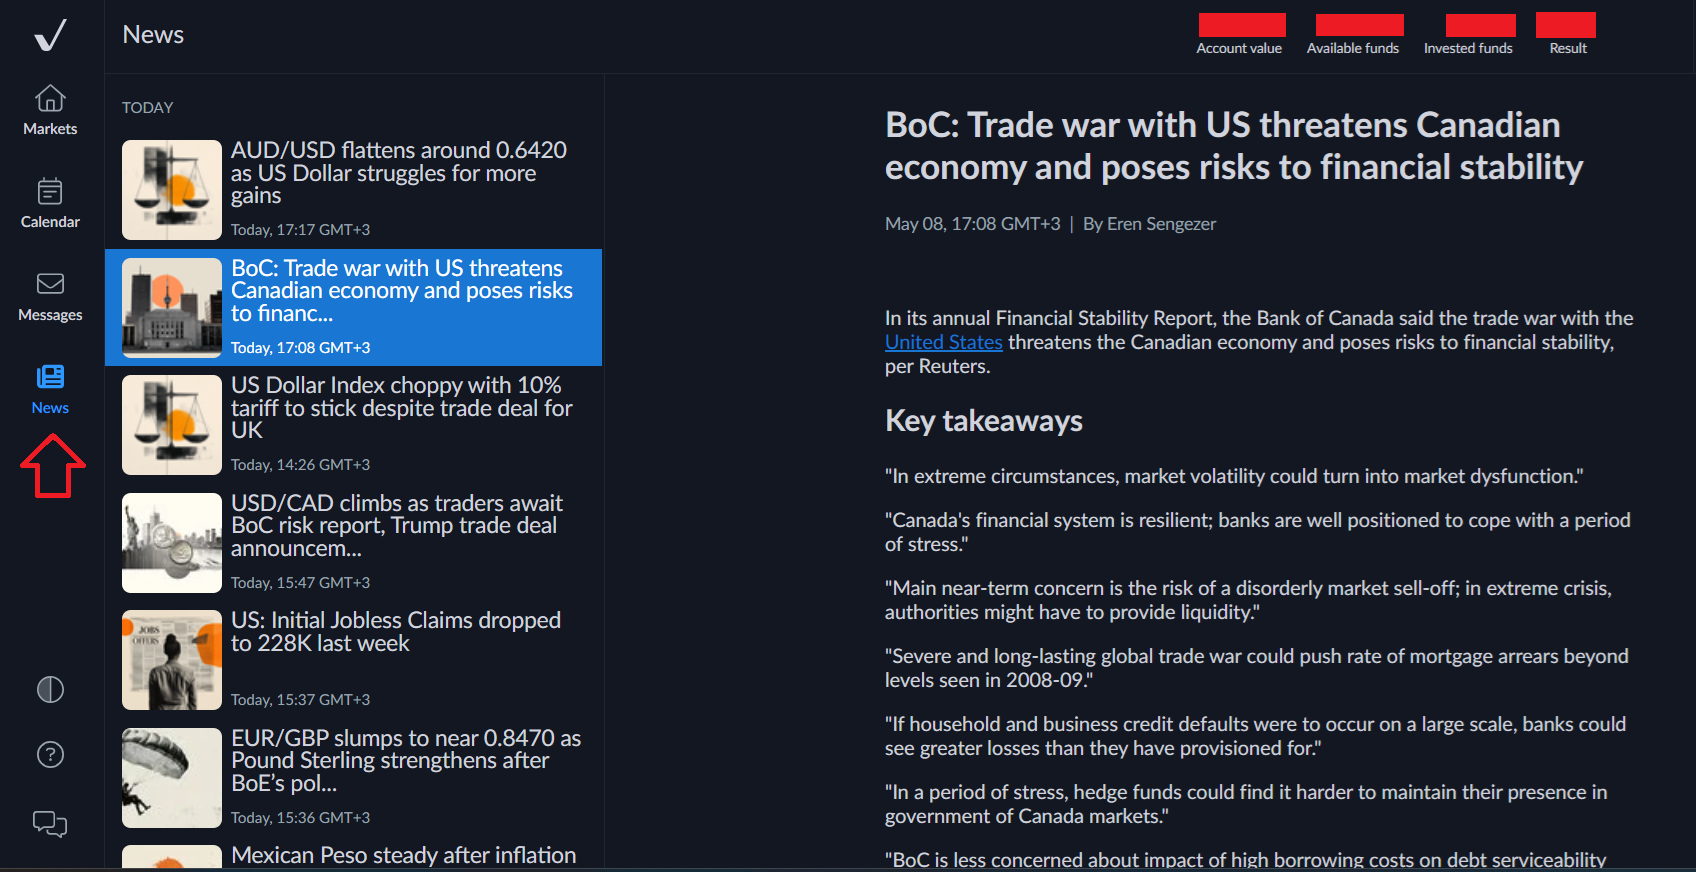
Task: Click the Invested funds indicator
Action: (x=1469, y=35)
